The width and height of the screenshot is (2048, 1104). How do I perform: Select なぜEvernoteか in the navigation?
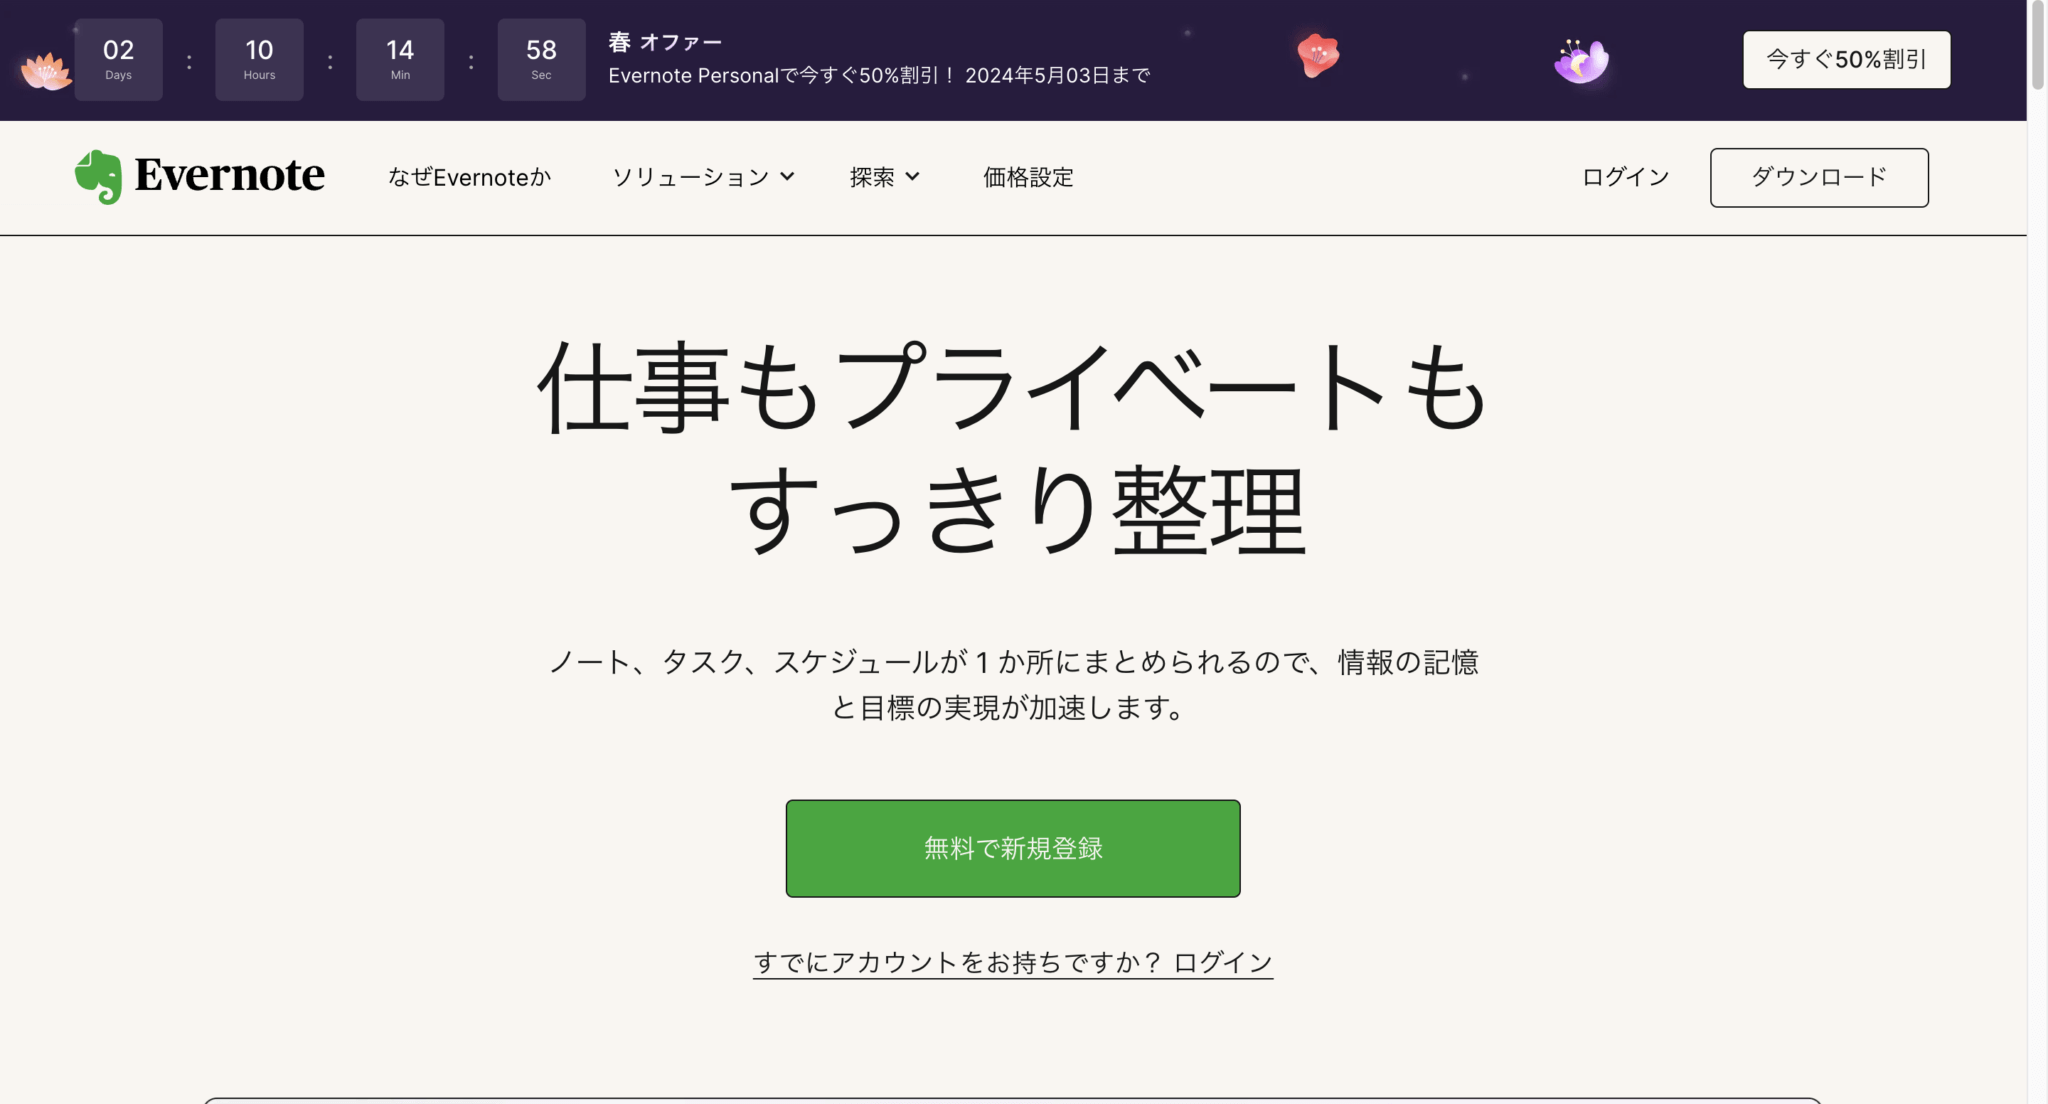(468, 177)
